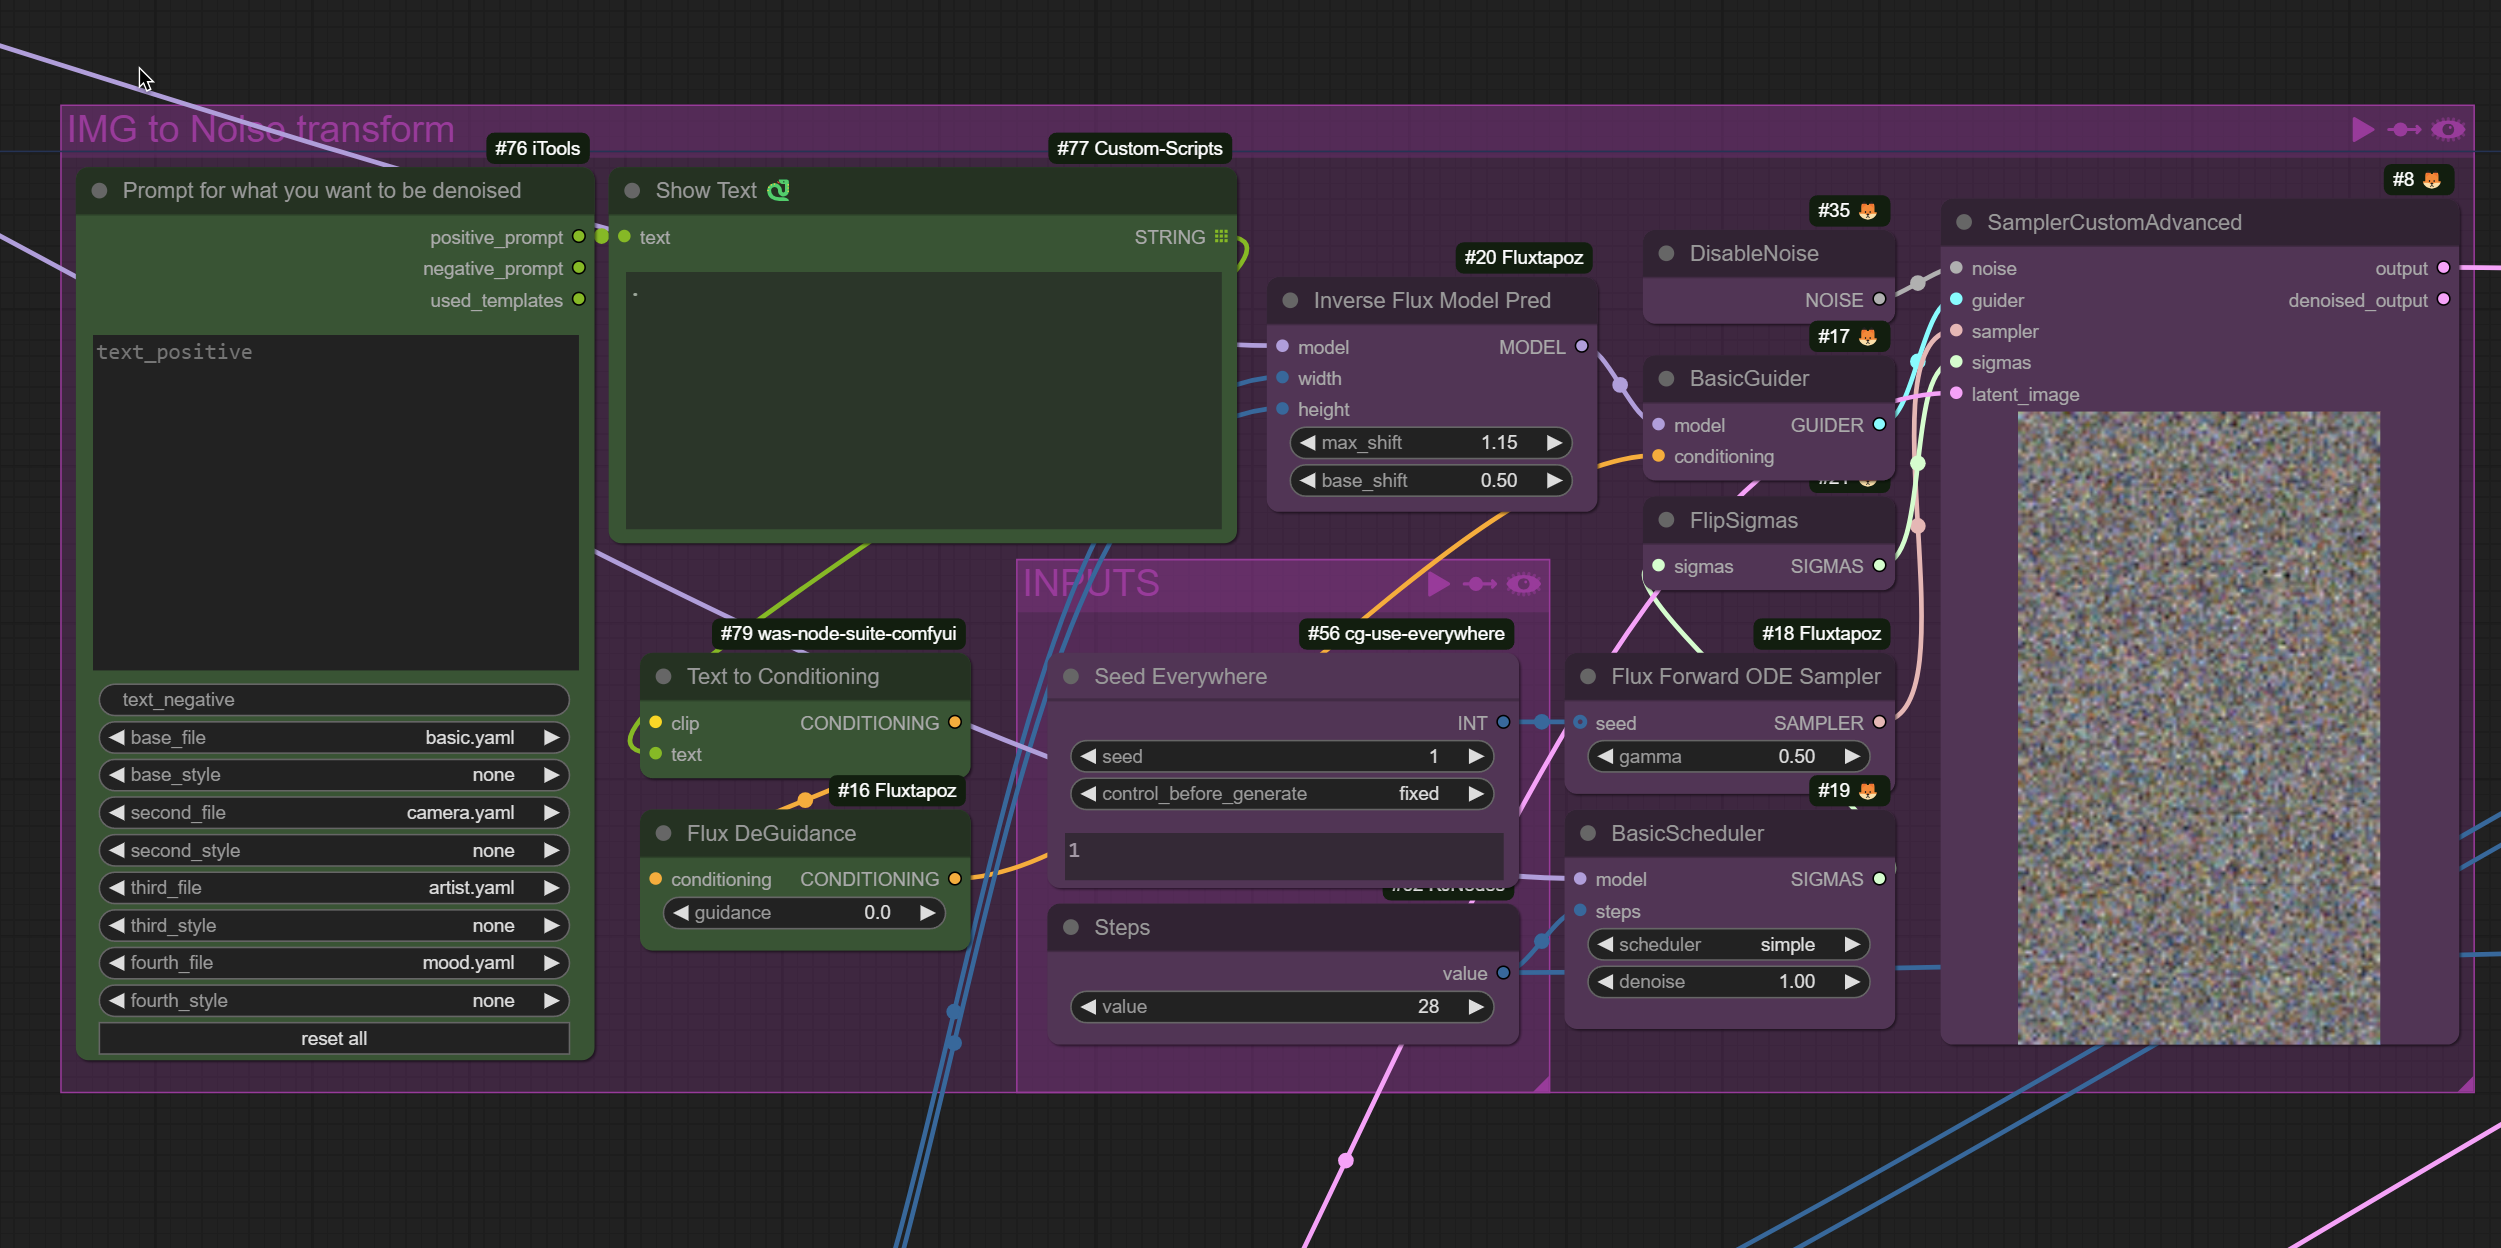Click the gamma 0.50 slider field

pos(1728,757)
